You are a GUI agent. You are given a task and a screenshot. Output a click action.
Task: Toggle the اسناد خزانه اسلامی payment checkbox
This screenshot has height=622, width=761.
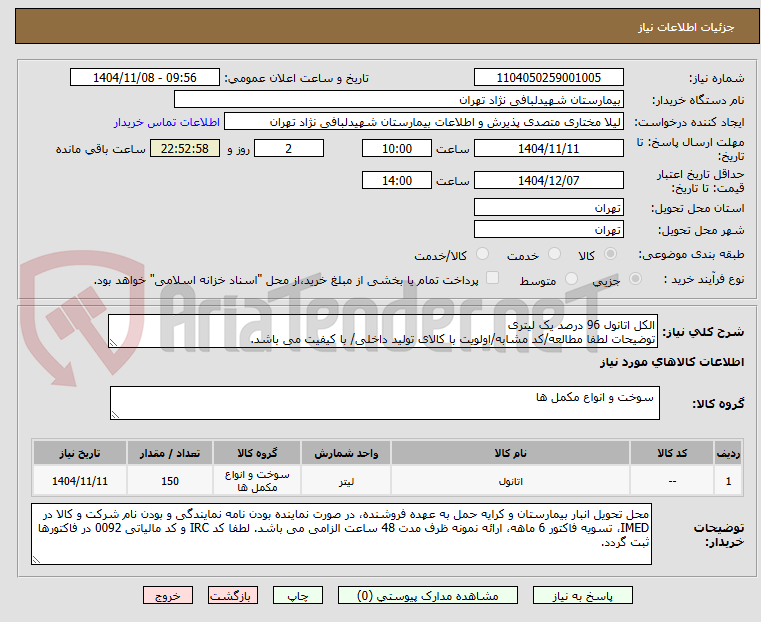(x=492, y=278)
